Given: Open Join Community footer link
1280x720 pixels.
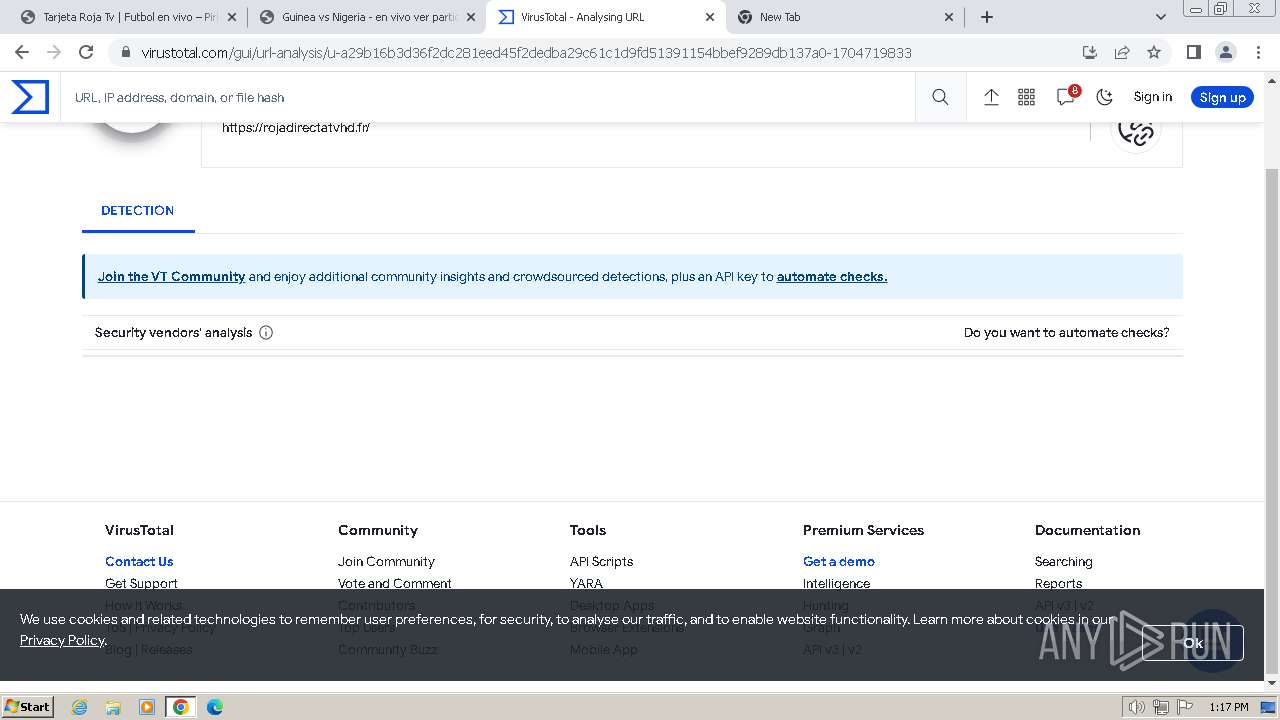Looking at the screenshot, I should click(x=386, y=562).
